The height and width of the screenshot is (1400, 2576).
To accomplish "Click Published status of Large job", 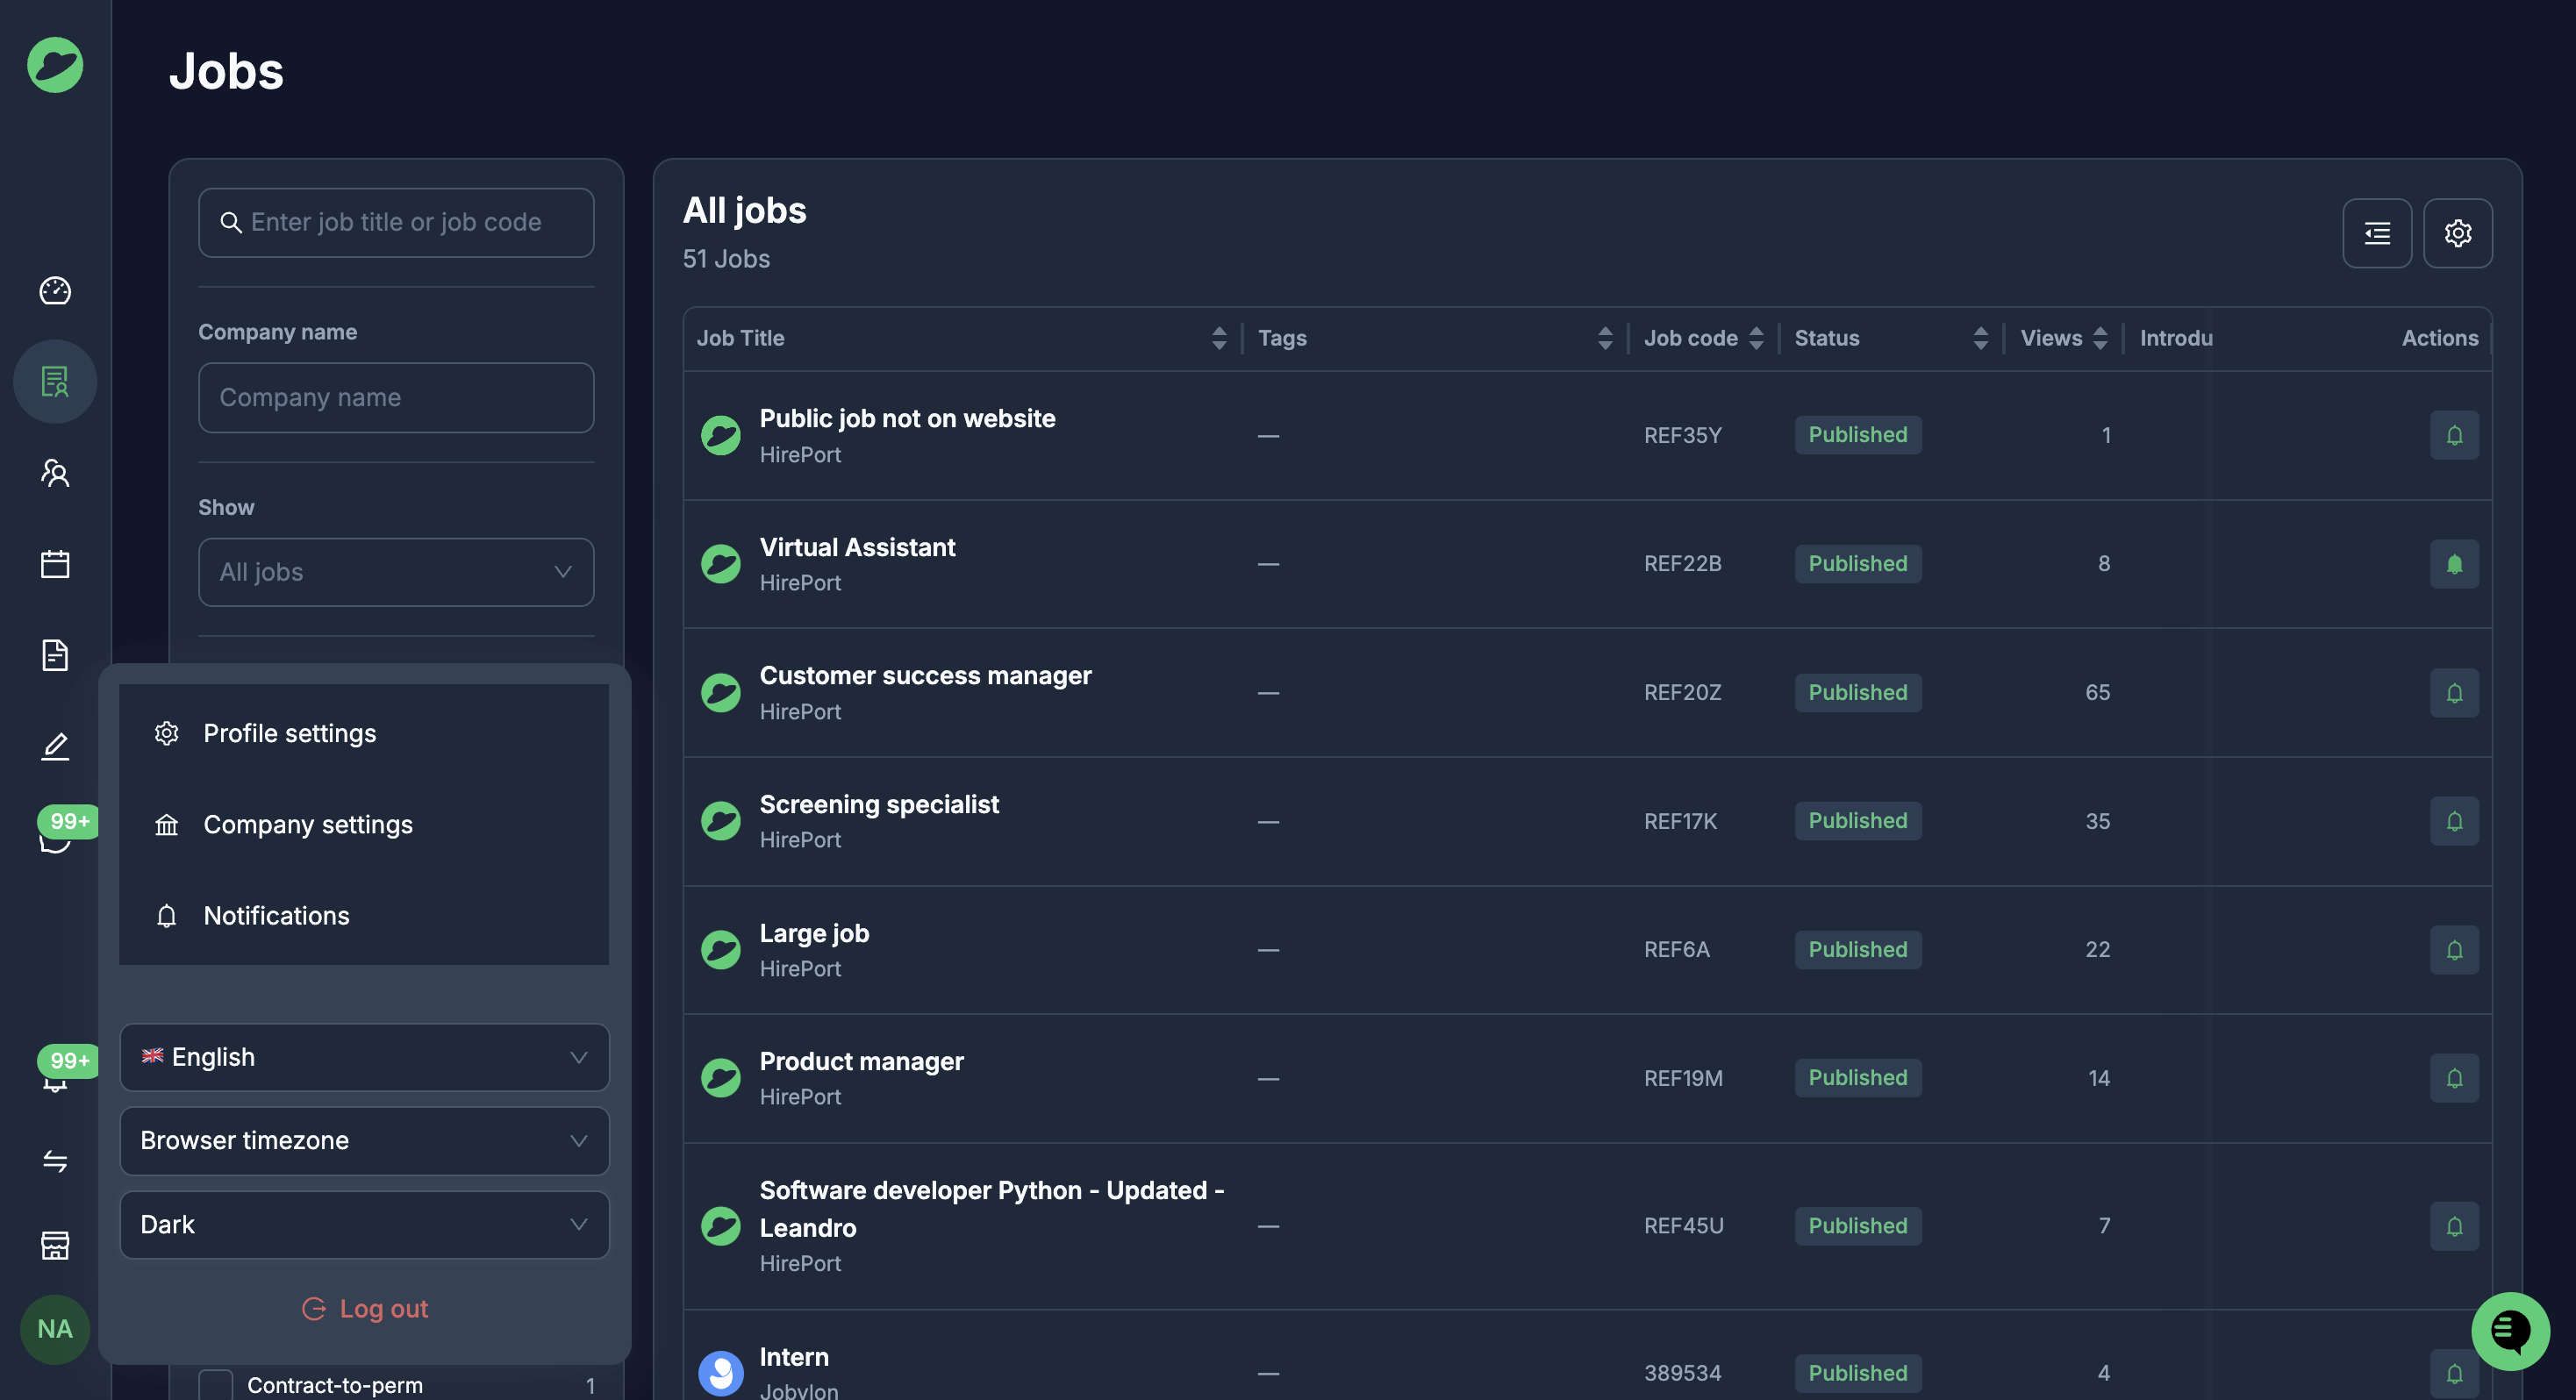I will point(1858,950).
